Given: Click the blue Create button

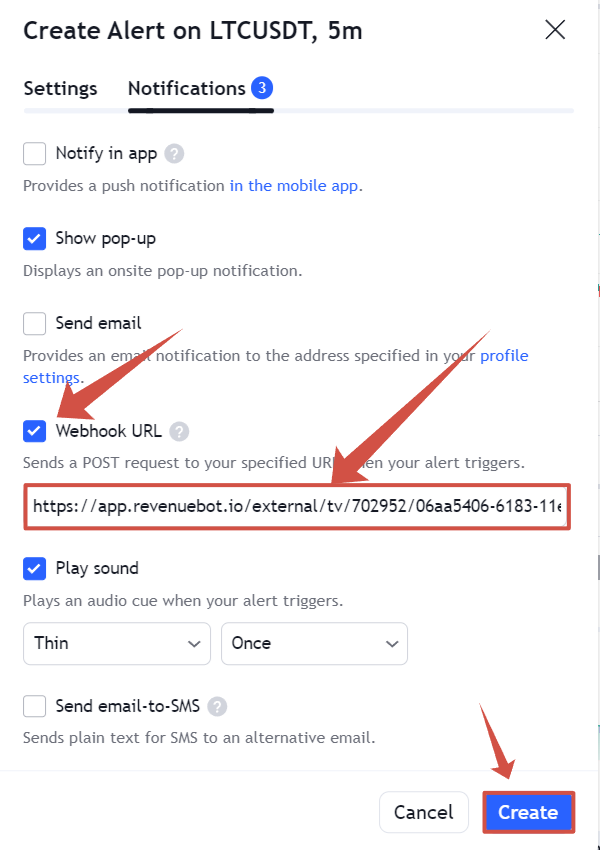Looking at the screenshot, I should pyautogui.click(x=528, y=812).
